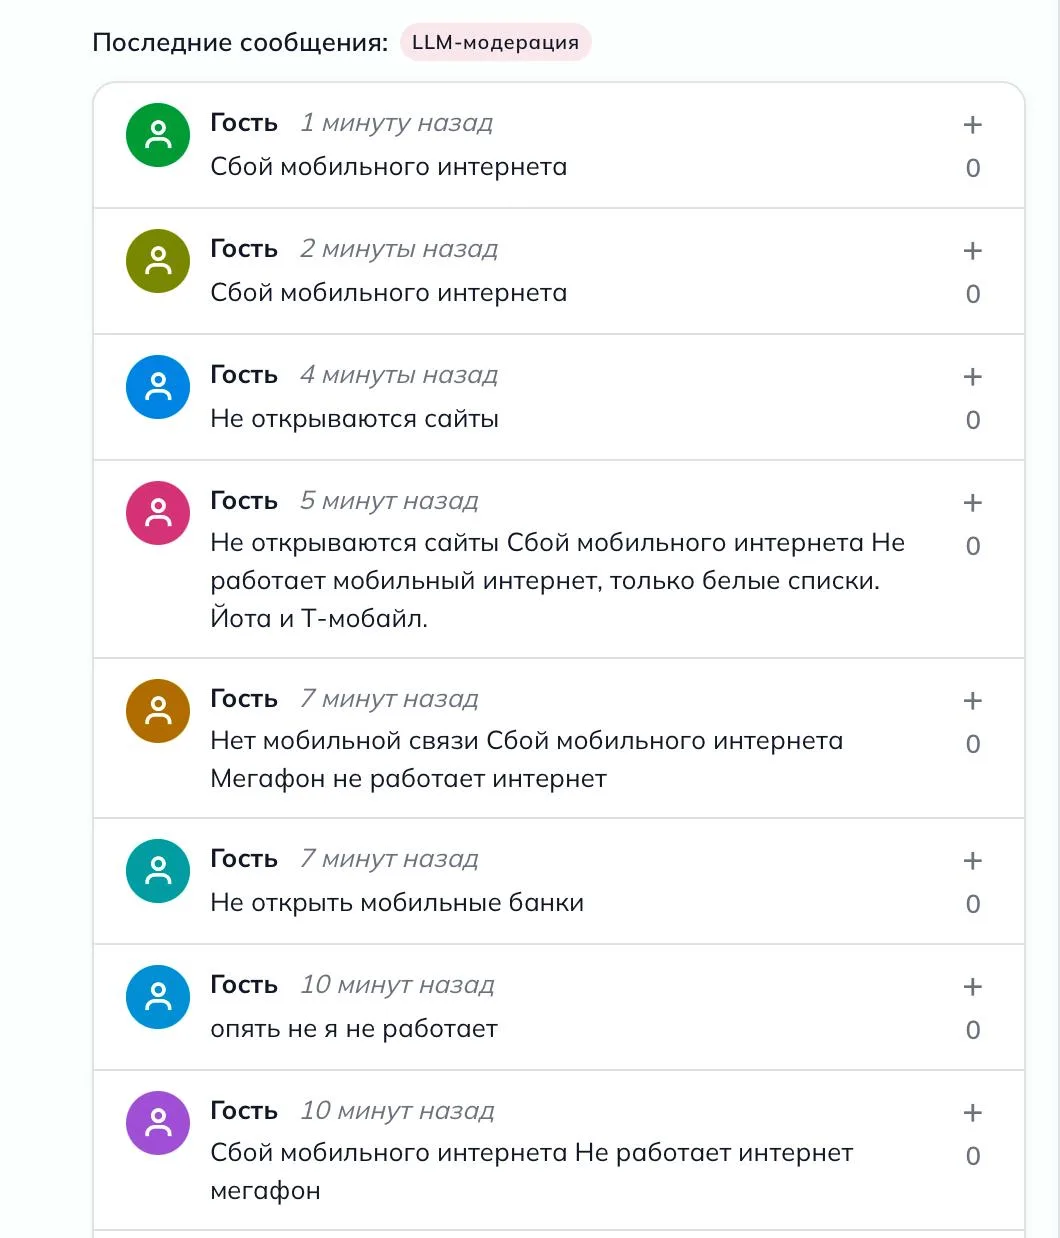Upvote the message posted 2 минуты назад
The image size is (1060, 1238).
click(x=972, y=251)
